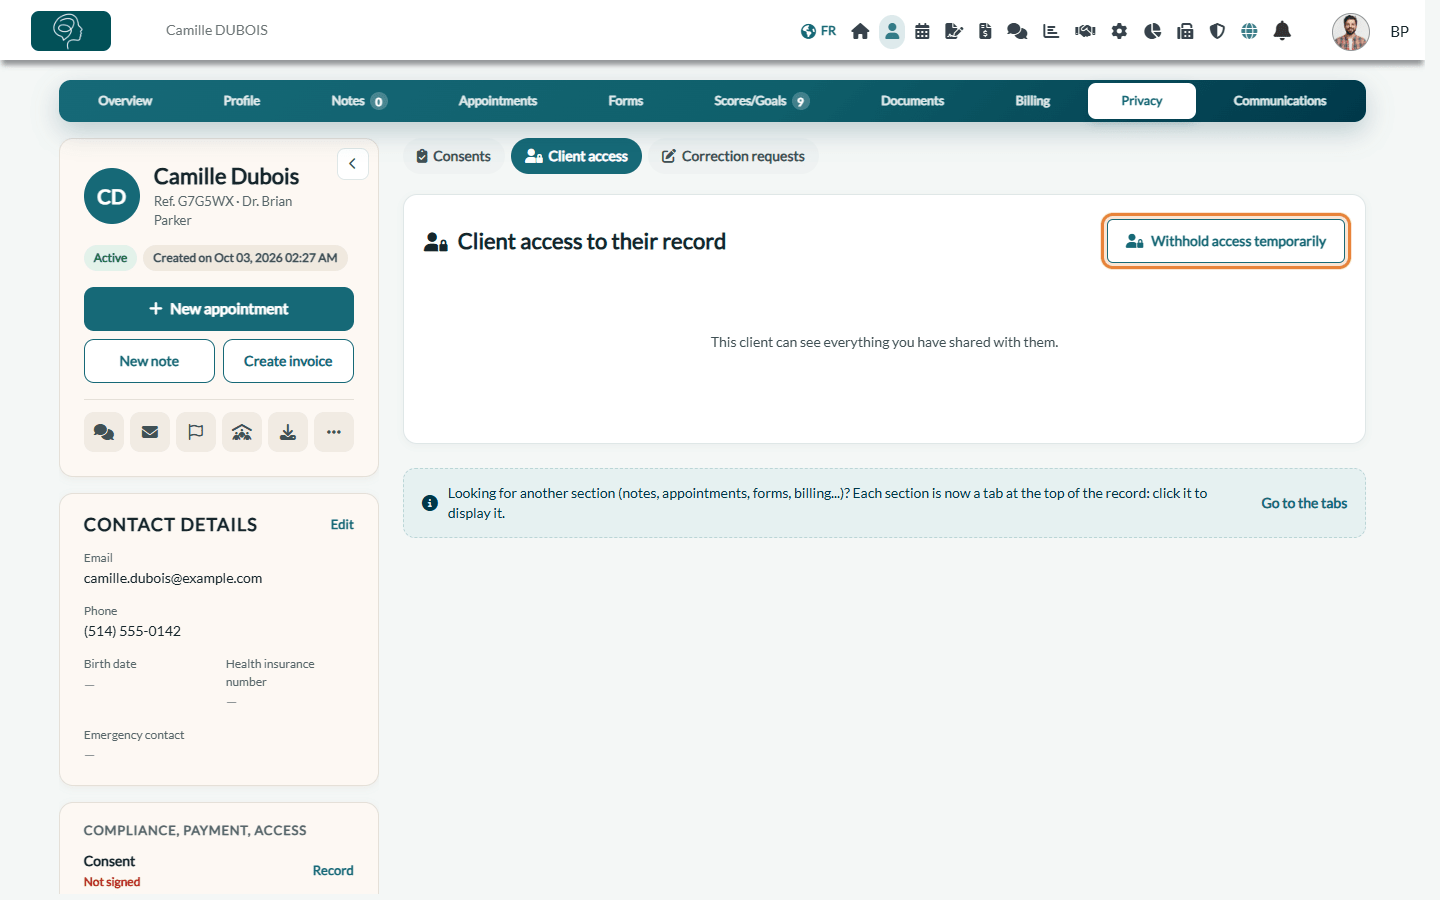1440x900 pixels.
Task: Open the bar chart reports icon
Action: [1051, 31]
